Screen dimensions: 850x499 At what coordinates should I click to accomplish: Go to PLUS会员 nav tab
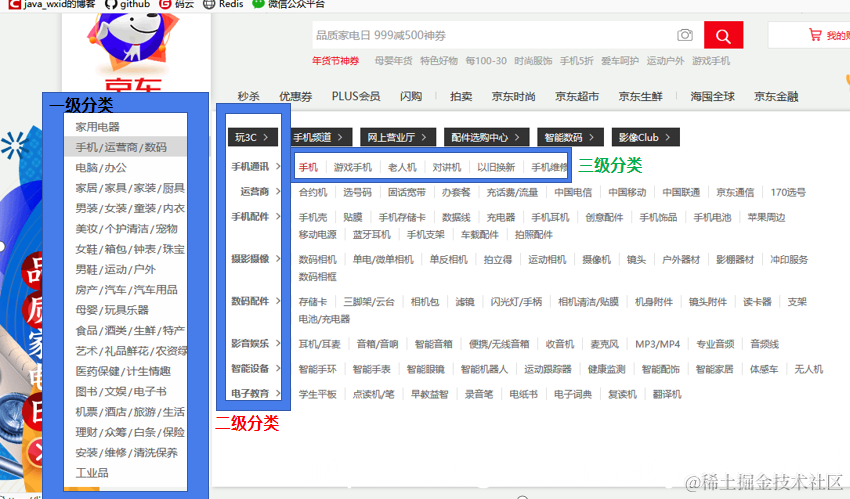(356, 96)
